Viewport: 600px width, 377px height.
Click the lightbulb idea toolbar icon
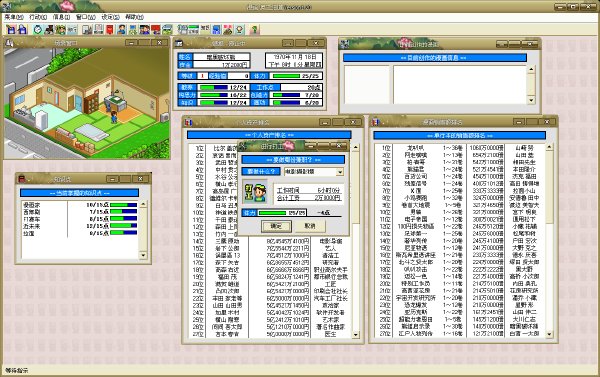pos(239,29)
